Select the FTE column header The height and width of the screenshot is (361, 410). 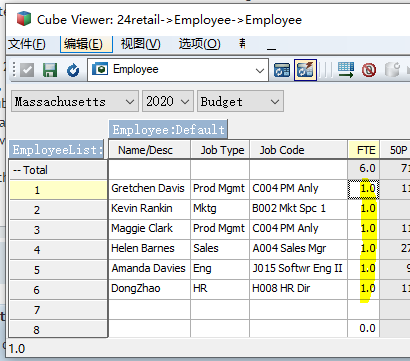[364, 150]
